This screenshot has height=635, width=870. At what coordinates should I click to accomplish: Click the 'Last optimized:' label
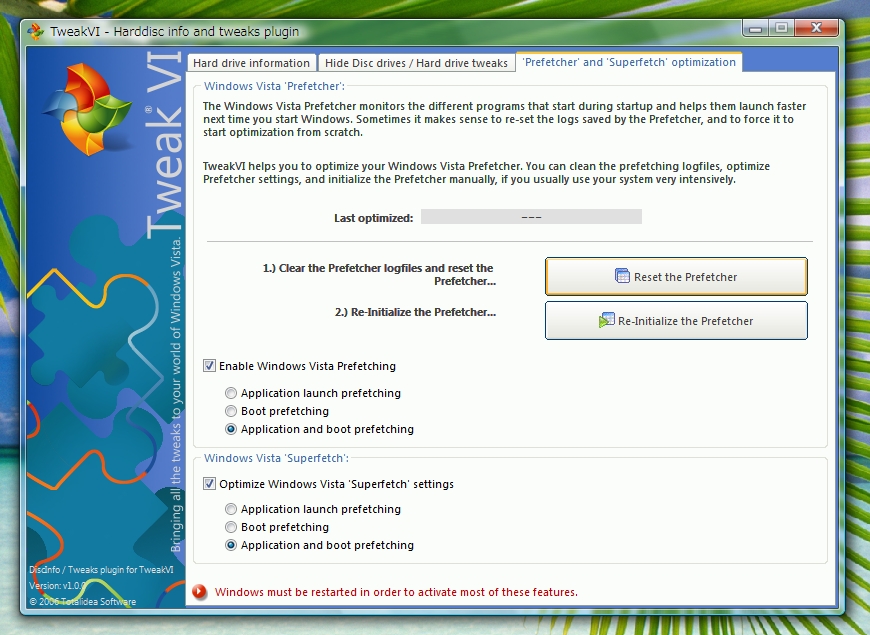pyautogui.click(x=373, y=218)
